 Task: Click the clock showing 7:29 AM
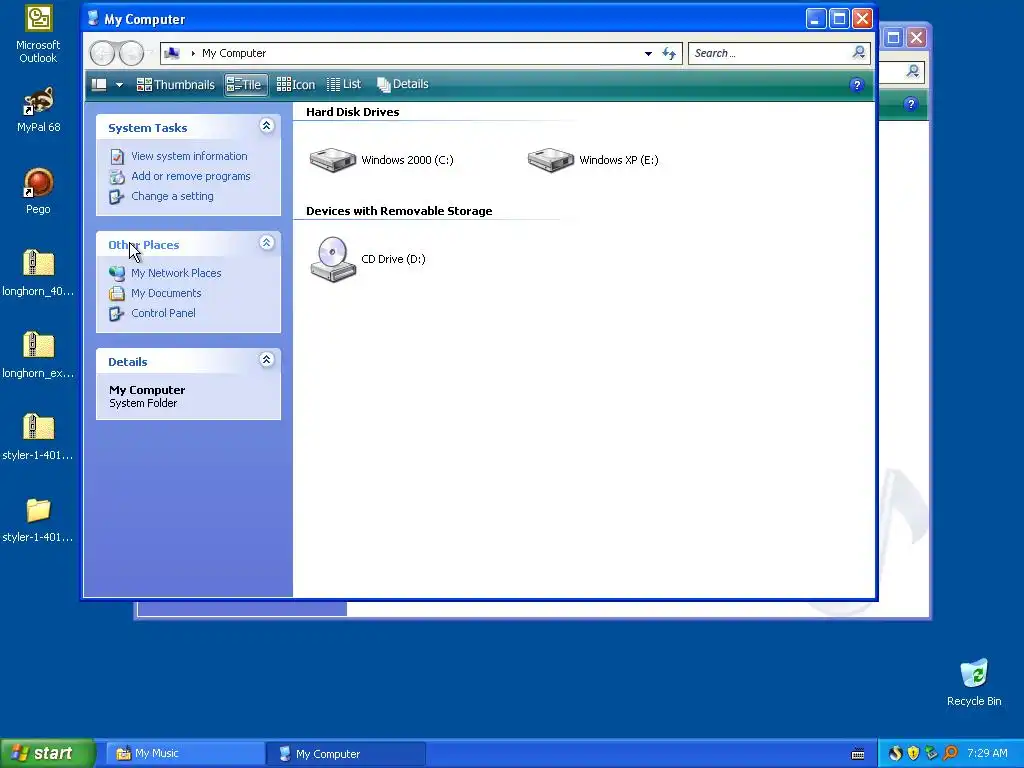click(987, 754)
